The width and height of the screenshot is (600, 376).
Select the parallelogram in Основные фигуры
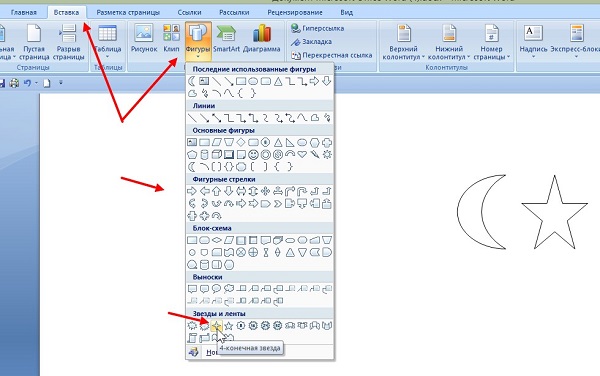(217, 143)
